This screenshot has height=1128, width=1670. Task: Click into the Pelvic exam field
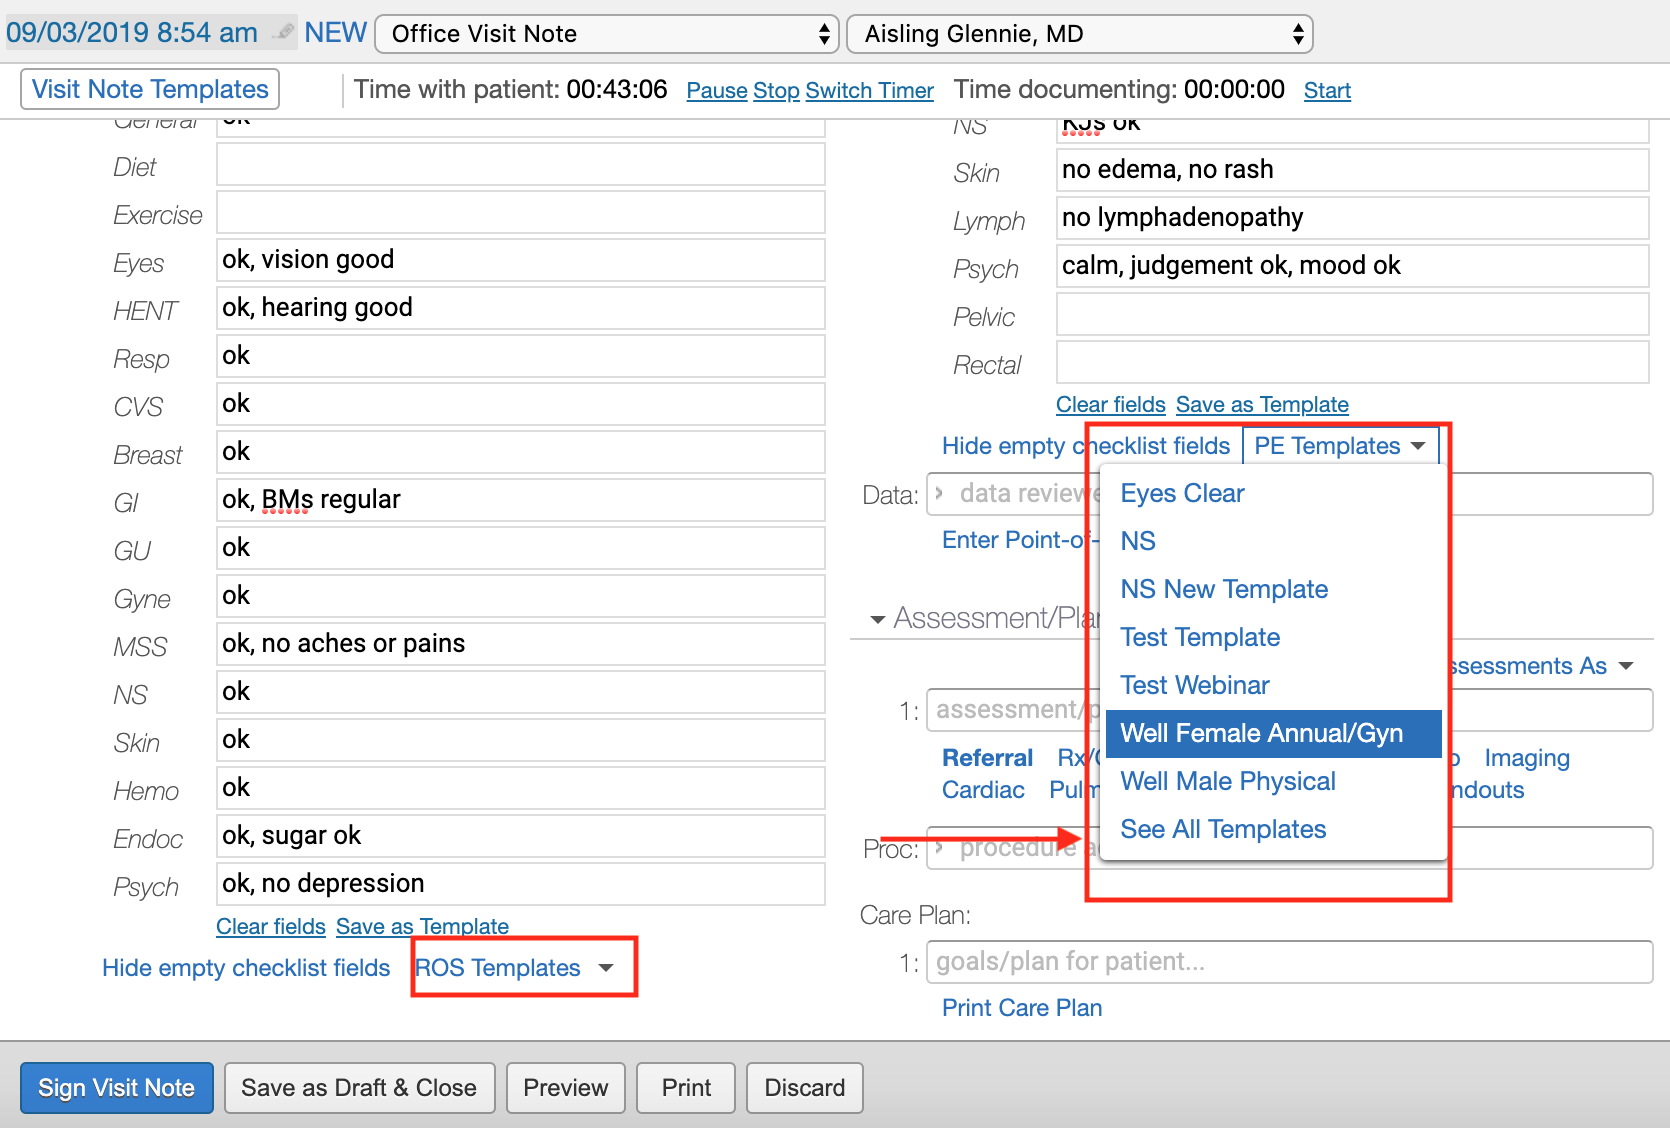[x=1351, y=315]
